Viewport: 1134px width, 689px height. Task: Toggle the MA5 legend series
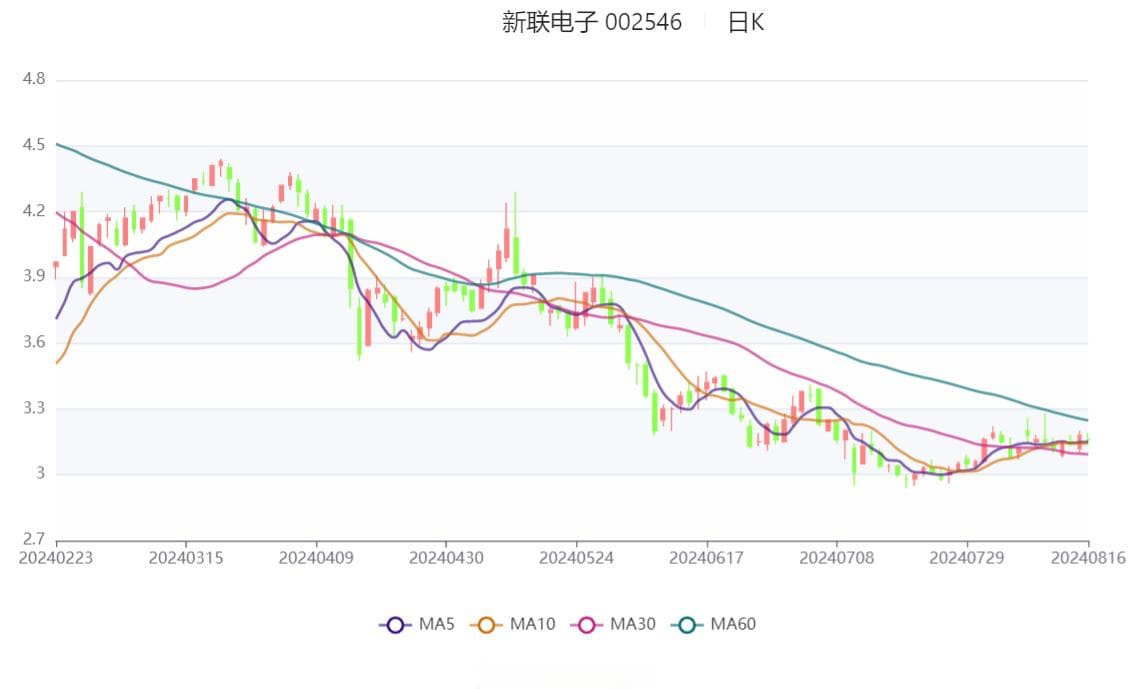pyautogui.click(x=417, y=624)
